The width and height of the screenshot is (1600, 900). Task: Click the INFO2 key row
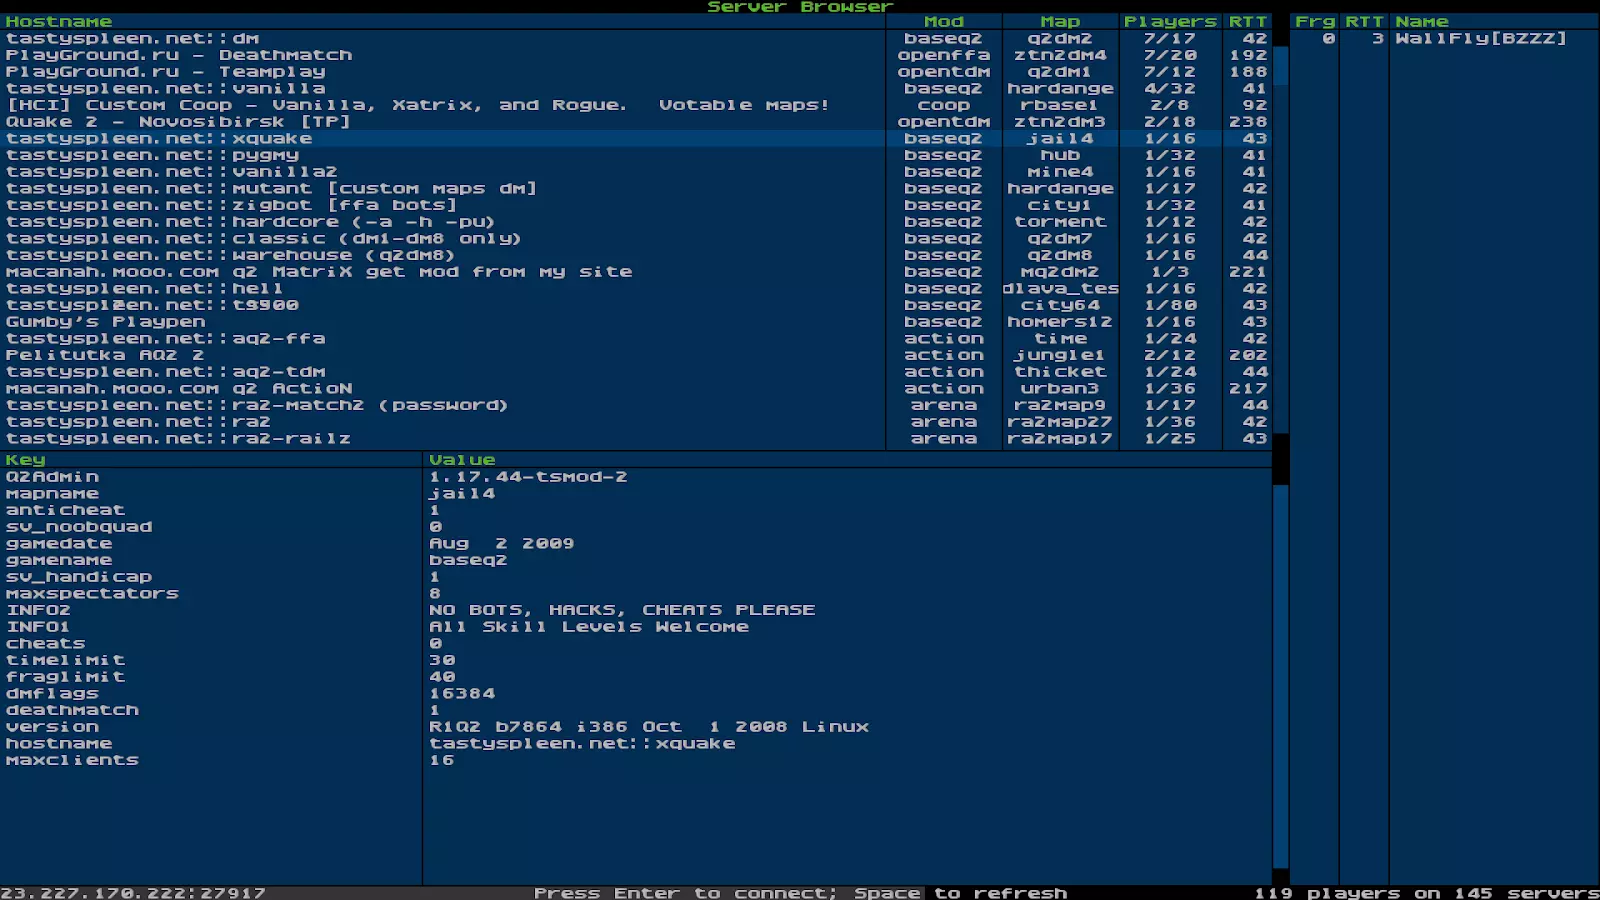636,610
